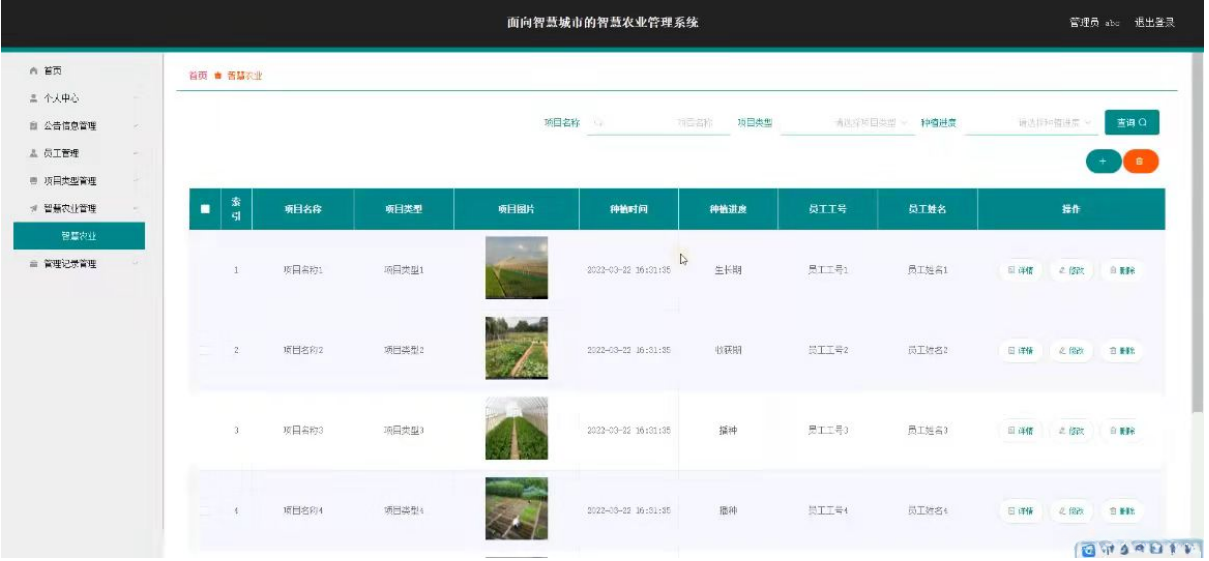
Task: Click the 种植进度 column header
Action: coord(727,210)
